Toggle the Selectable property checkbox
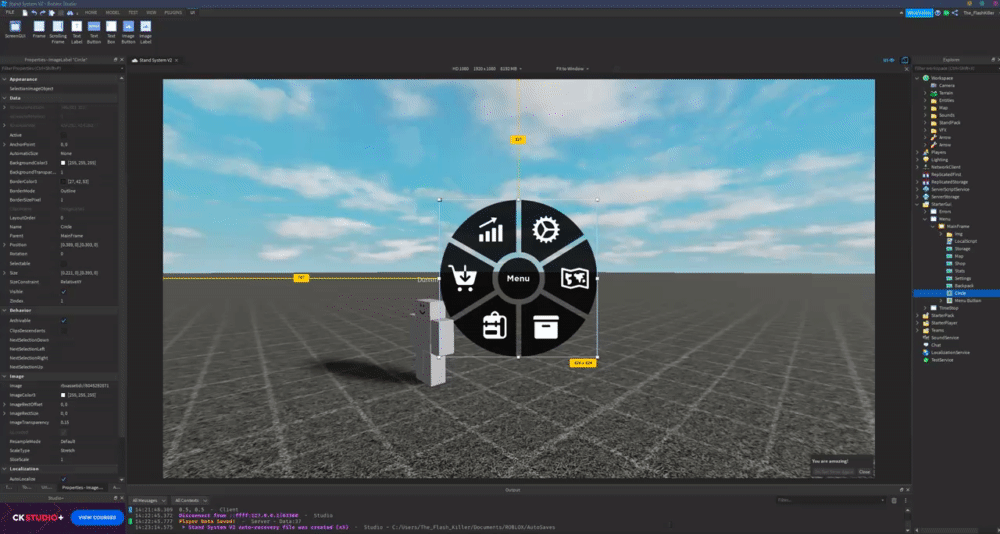This screenshot has height=534, width=1000. 63,263
